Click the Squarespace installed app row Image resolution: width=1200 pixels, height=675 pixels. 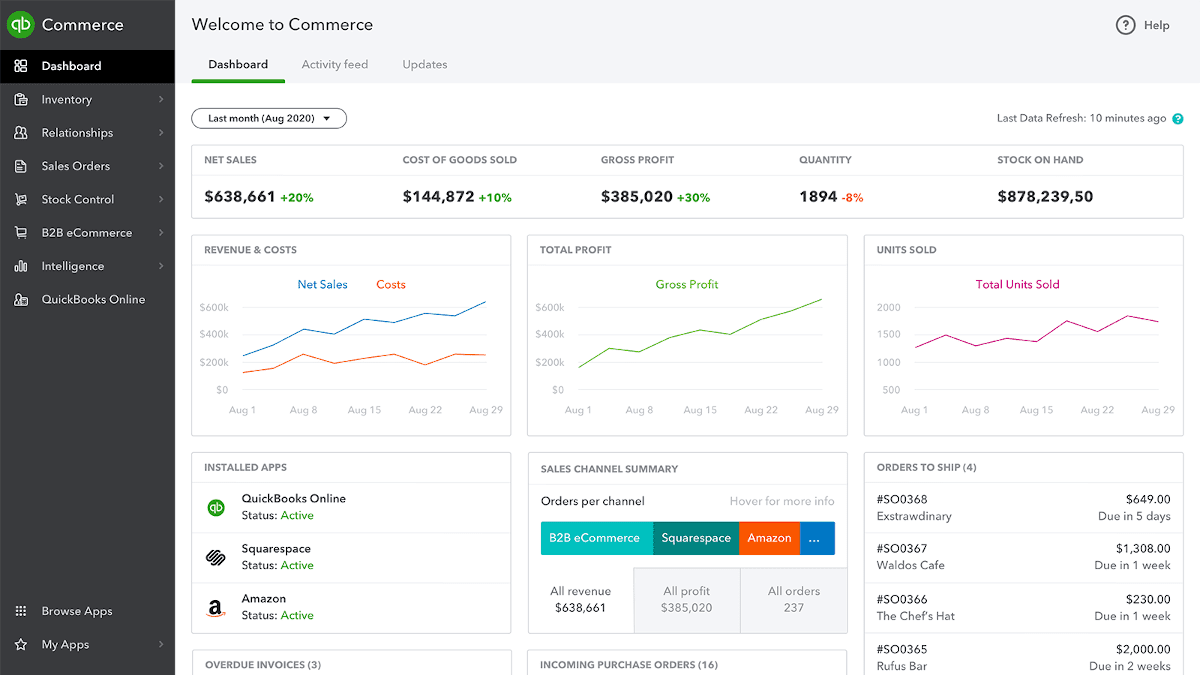click(x=350, y=557)
